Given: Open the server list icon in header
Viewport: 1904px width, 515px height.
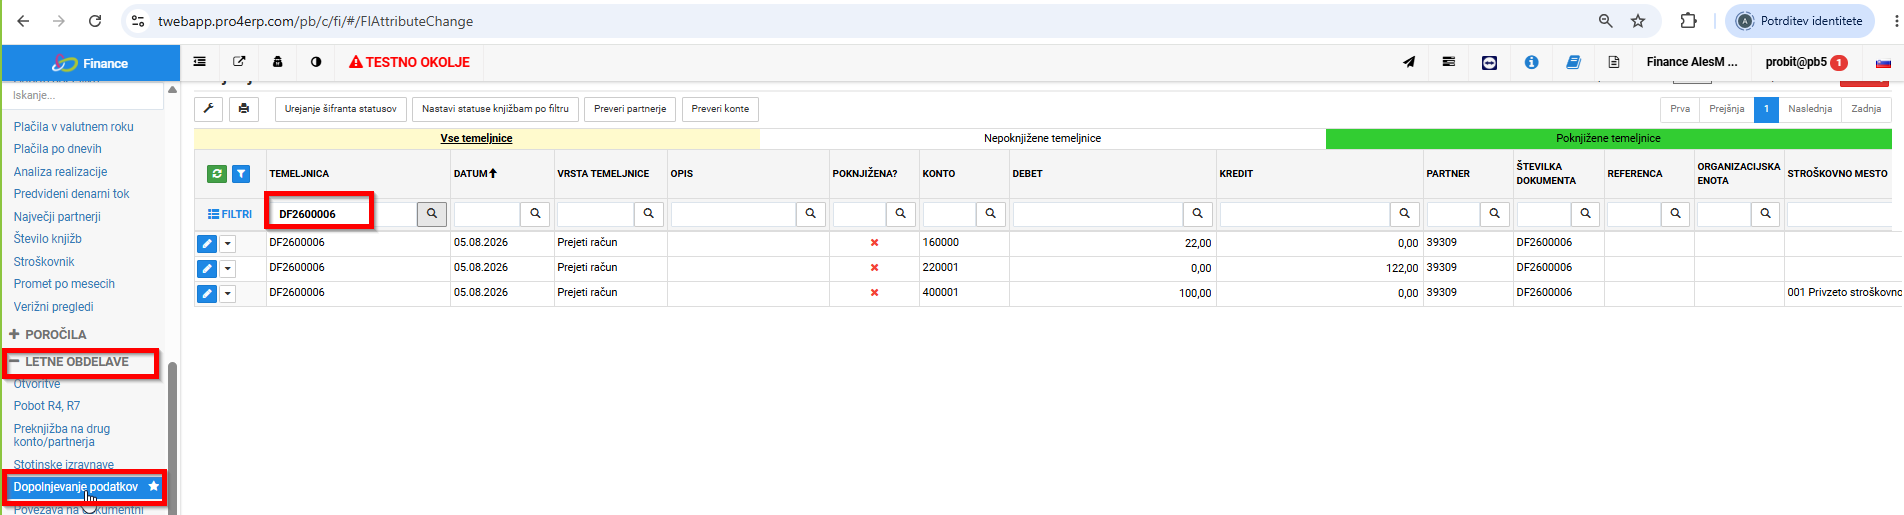Looking at the screenshot, I should (1449, 62).
